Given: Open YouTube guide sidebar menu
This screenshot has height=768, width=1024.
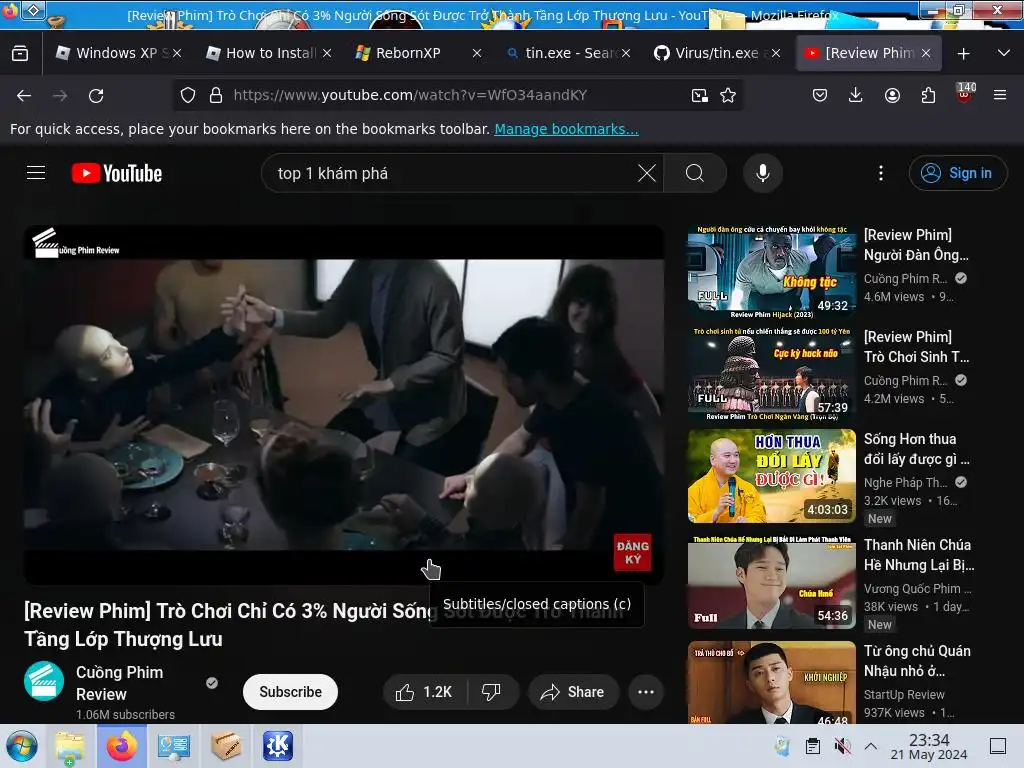Looking at the screenshot, I should [36, 173].
